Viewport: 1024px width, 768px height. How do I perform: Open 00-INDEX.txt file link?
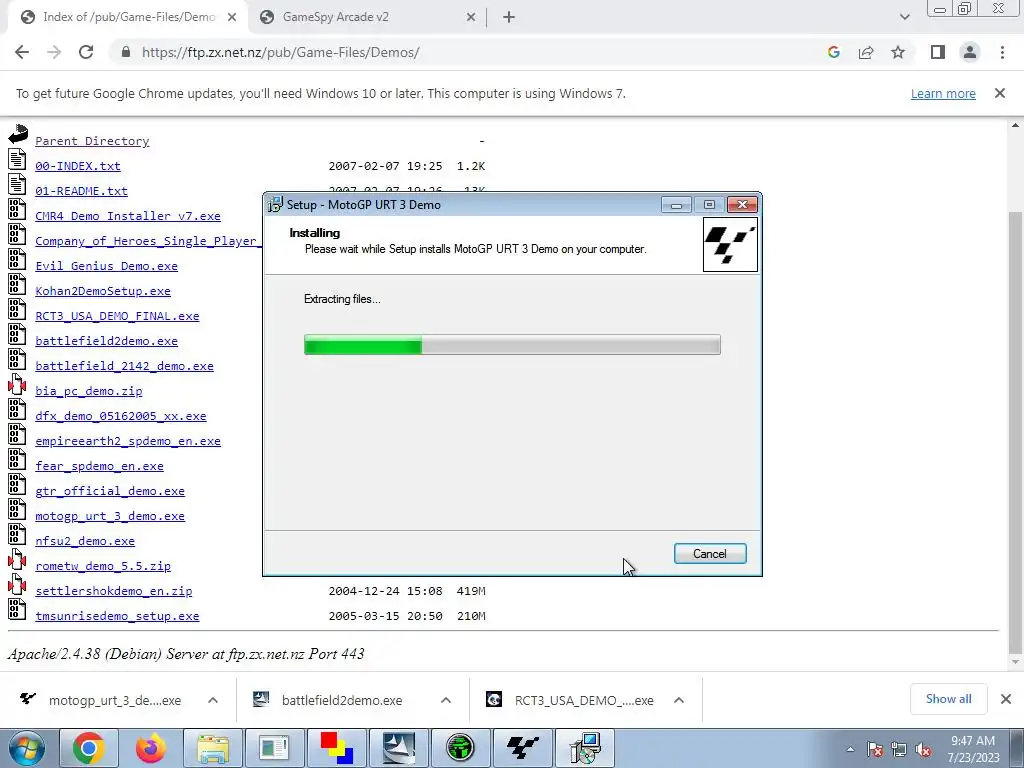click(x=78, y=166)
